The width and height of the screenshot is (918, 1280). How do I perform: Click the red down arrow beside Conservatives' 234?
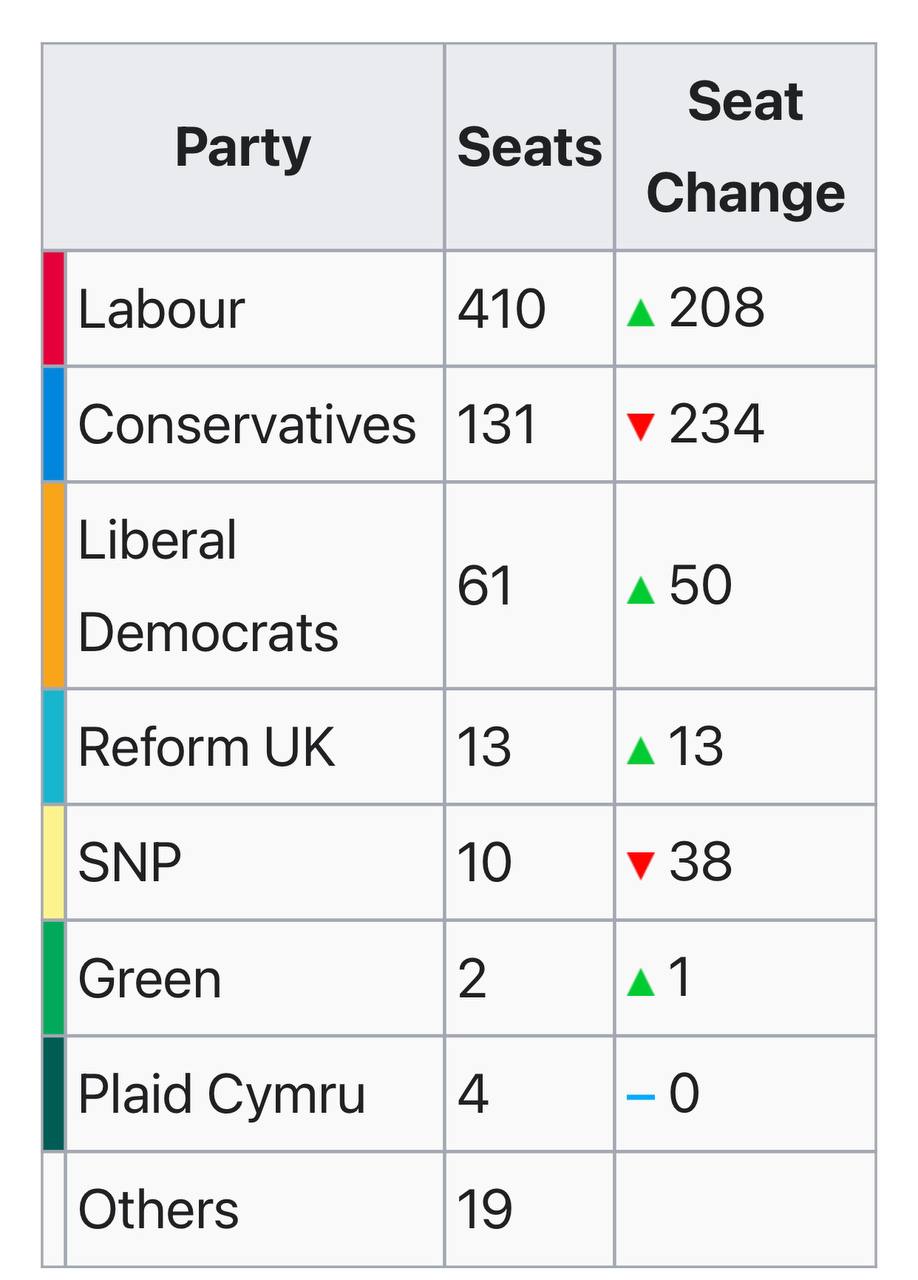point(640,427)
